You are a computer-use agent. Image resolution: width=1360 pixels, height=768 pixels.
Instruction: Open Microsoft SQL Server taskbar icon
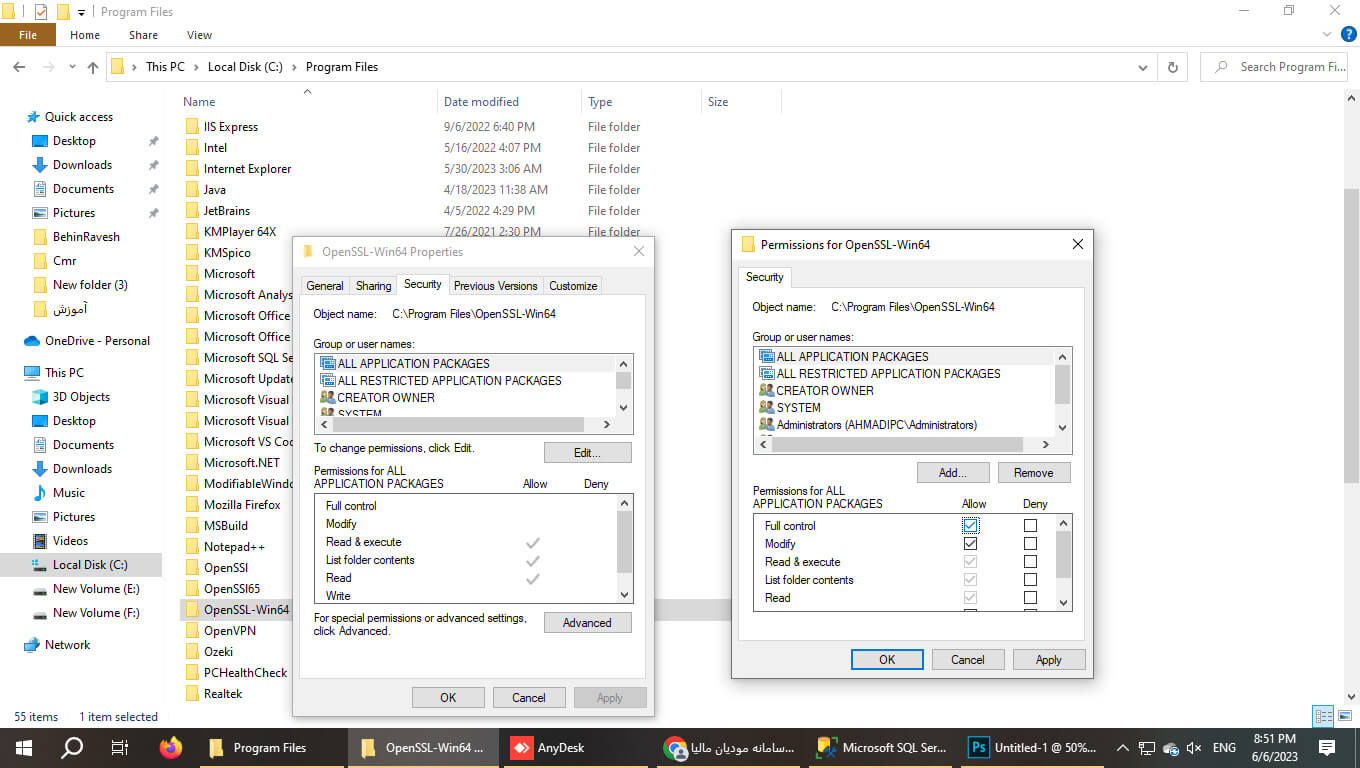tap(882, 747)
